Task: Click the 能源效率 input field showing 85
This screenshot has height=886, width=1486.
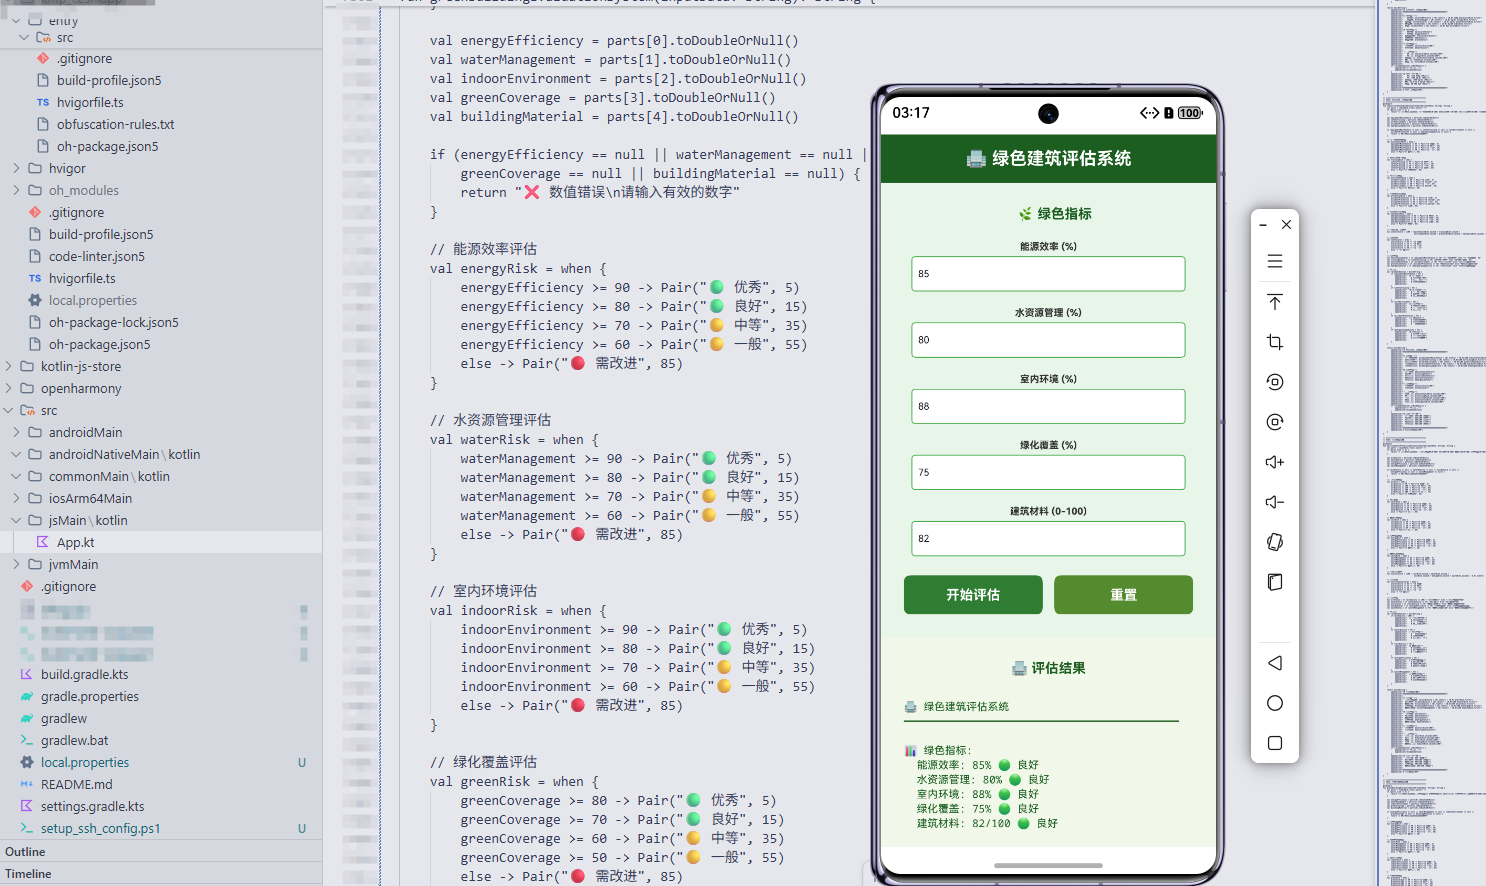Action: [x=1048, y=273]
